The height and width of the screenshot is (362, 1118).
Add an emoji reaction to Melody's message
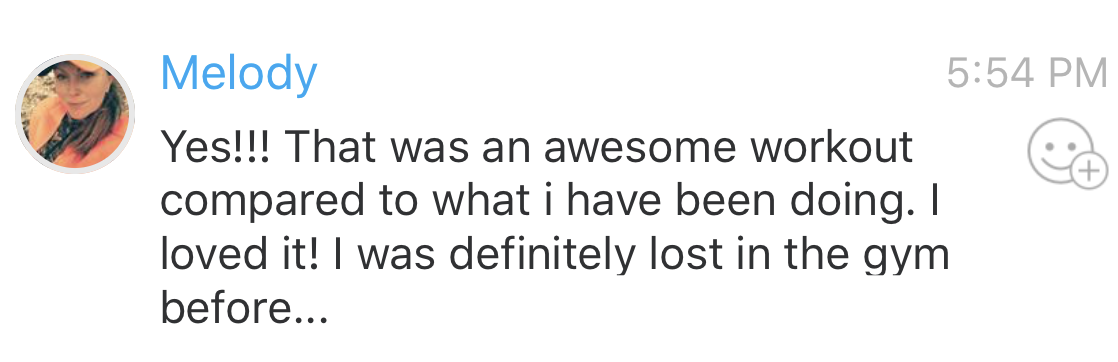coord(1067,153)
